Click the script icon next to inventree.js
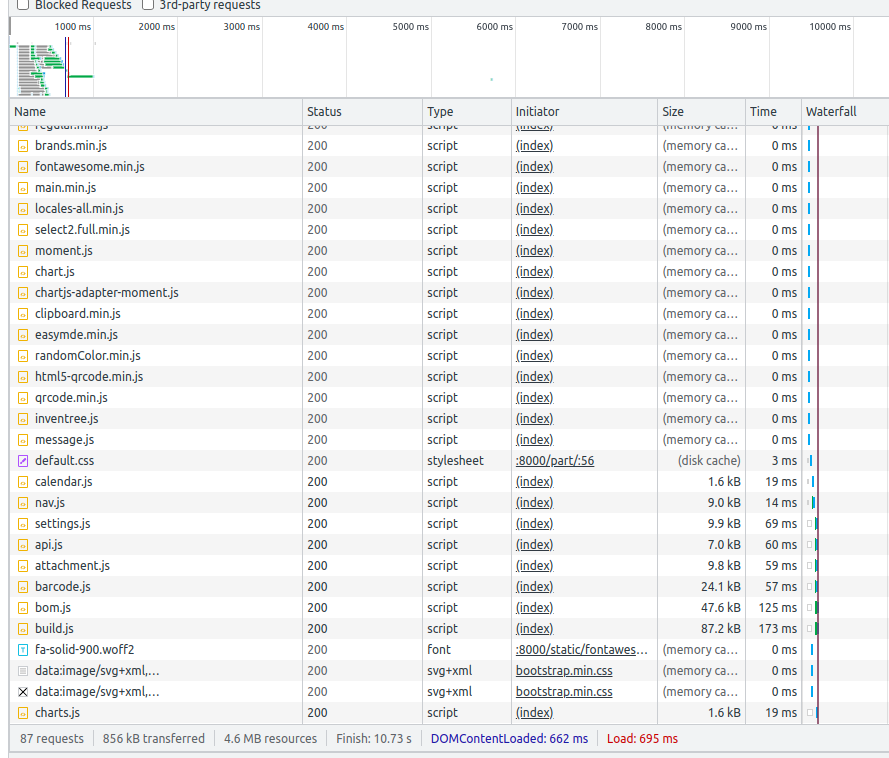Viewport: 889px width, 758px height. click(23, 418)
